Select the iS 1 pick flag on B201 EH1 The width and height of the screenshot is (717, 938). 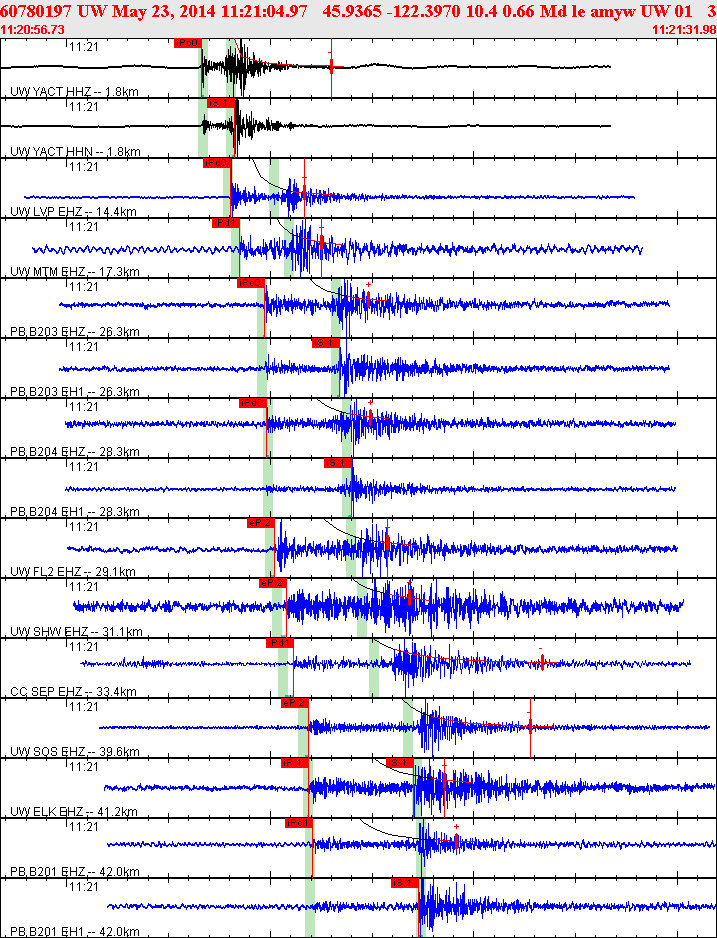coord(405,883)
